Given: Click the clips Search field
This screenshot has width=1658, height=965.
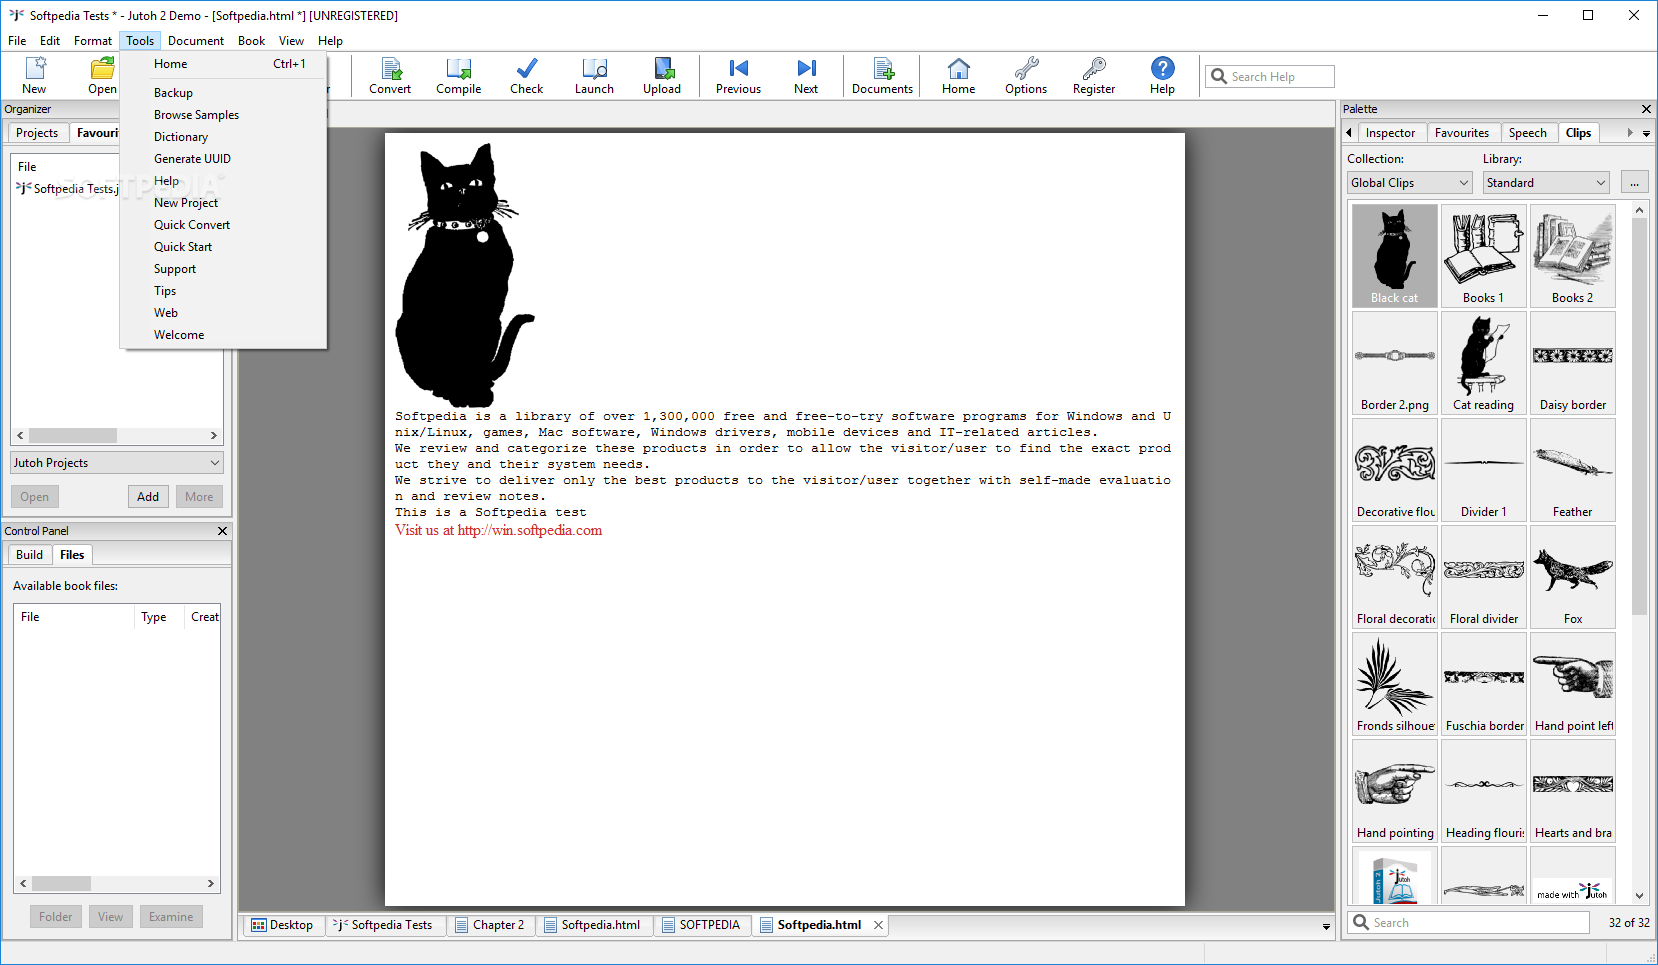Looking at the screenshot, I should coord(1469,923).
